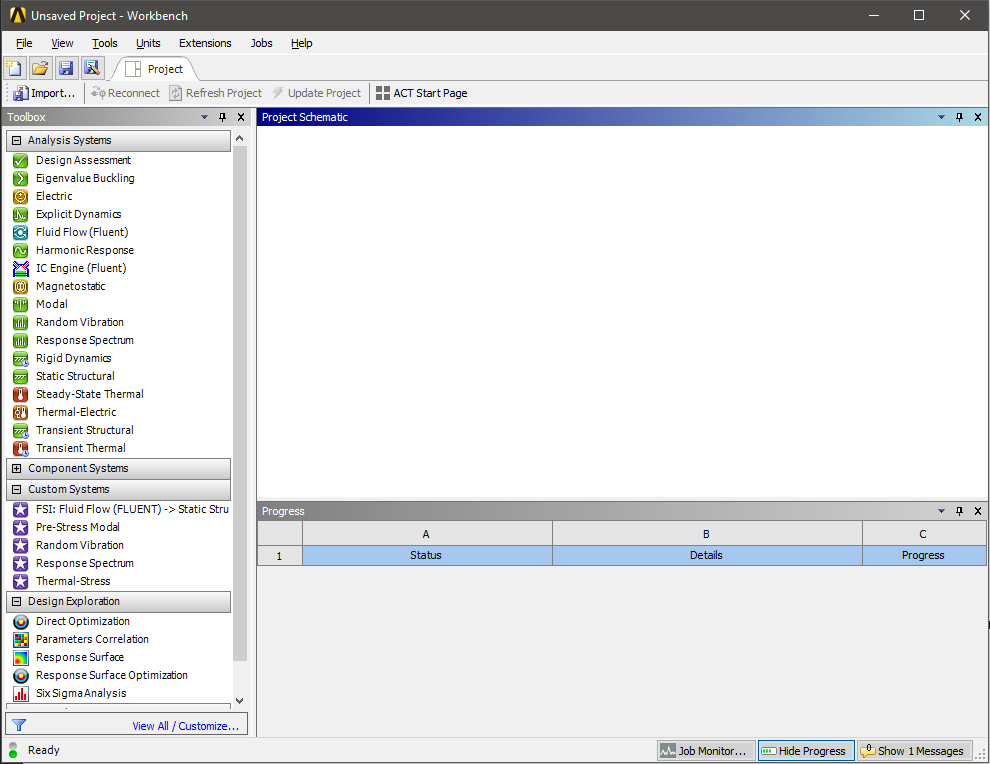Pin the Toolbox panel
The width and height of the screenshot is (990, 764).
click(222, 117)
